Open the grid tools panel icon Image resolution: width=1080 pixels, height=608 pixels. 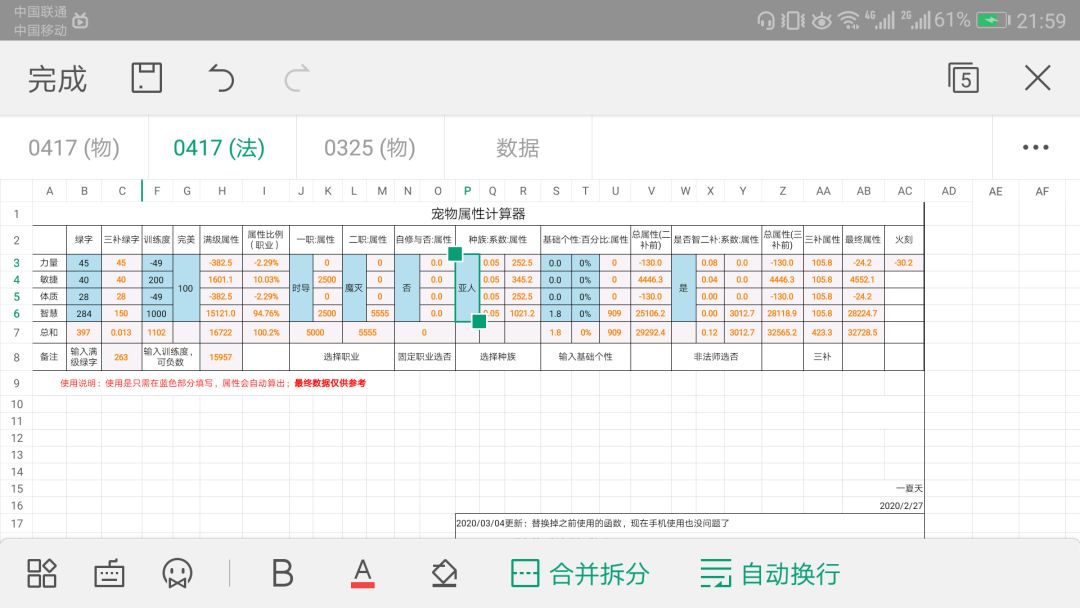[41, 573]
